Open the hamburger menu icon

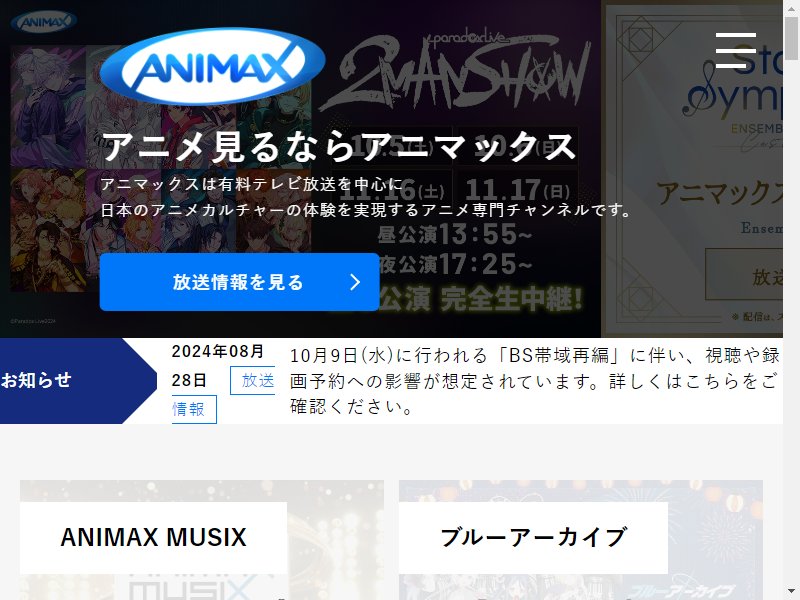click(735, 51)
